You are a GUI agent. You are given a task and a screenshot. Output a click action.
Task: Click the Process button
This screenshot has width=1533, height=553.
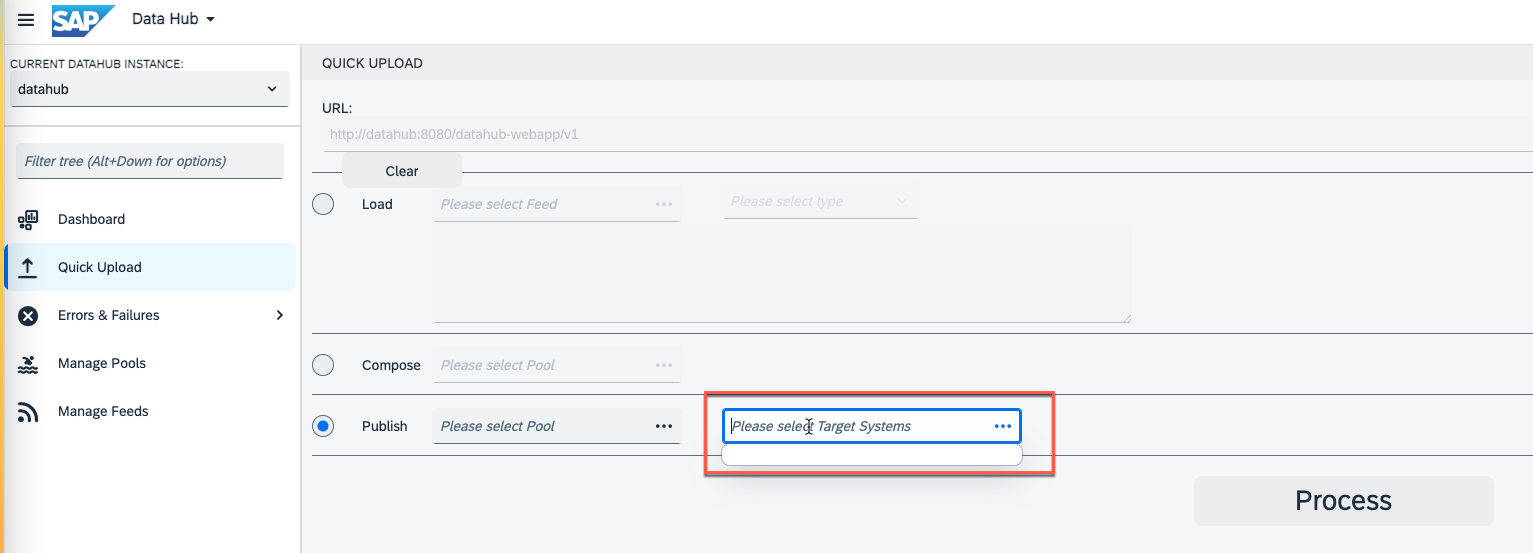[x=1343, y=500]
